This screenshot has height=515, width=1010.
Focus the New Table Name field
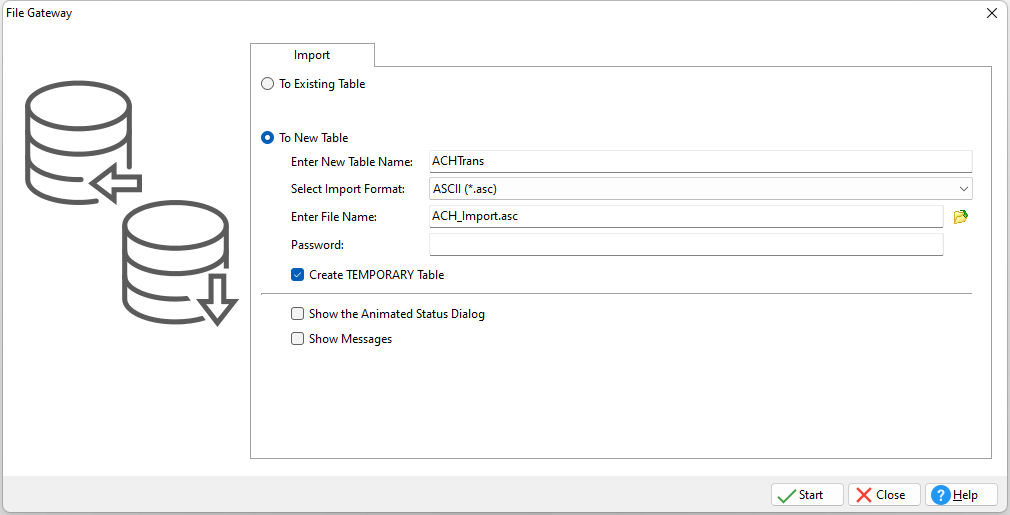tap(701, 161)
